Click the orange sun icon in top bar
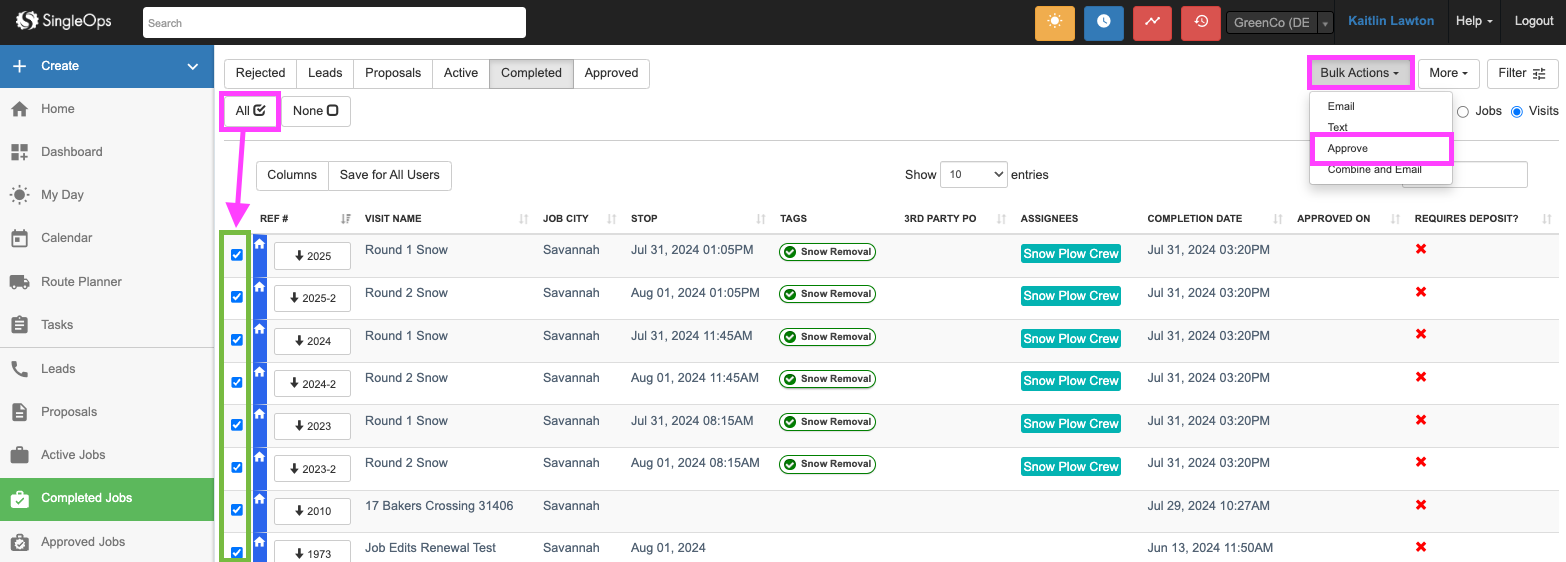This screenshot has width=1566, height=562. click(x=1054, y=22)
